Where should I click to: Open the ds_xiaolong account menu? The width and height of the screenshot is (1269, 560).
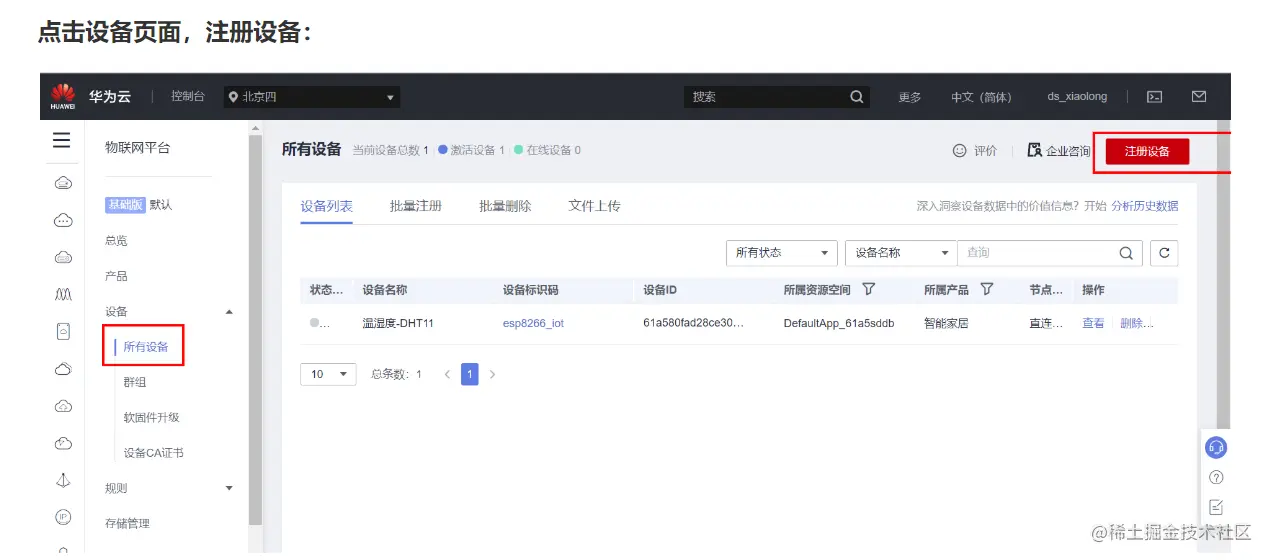coord(1077,97)
